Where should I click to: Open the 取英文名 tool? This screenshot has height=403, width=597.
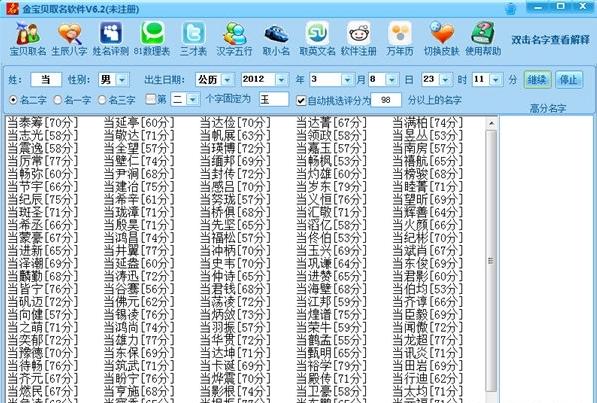pos(317,39)
